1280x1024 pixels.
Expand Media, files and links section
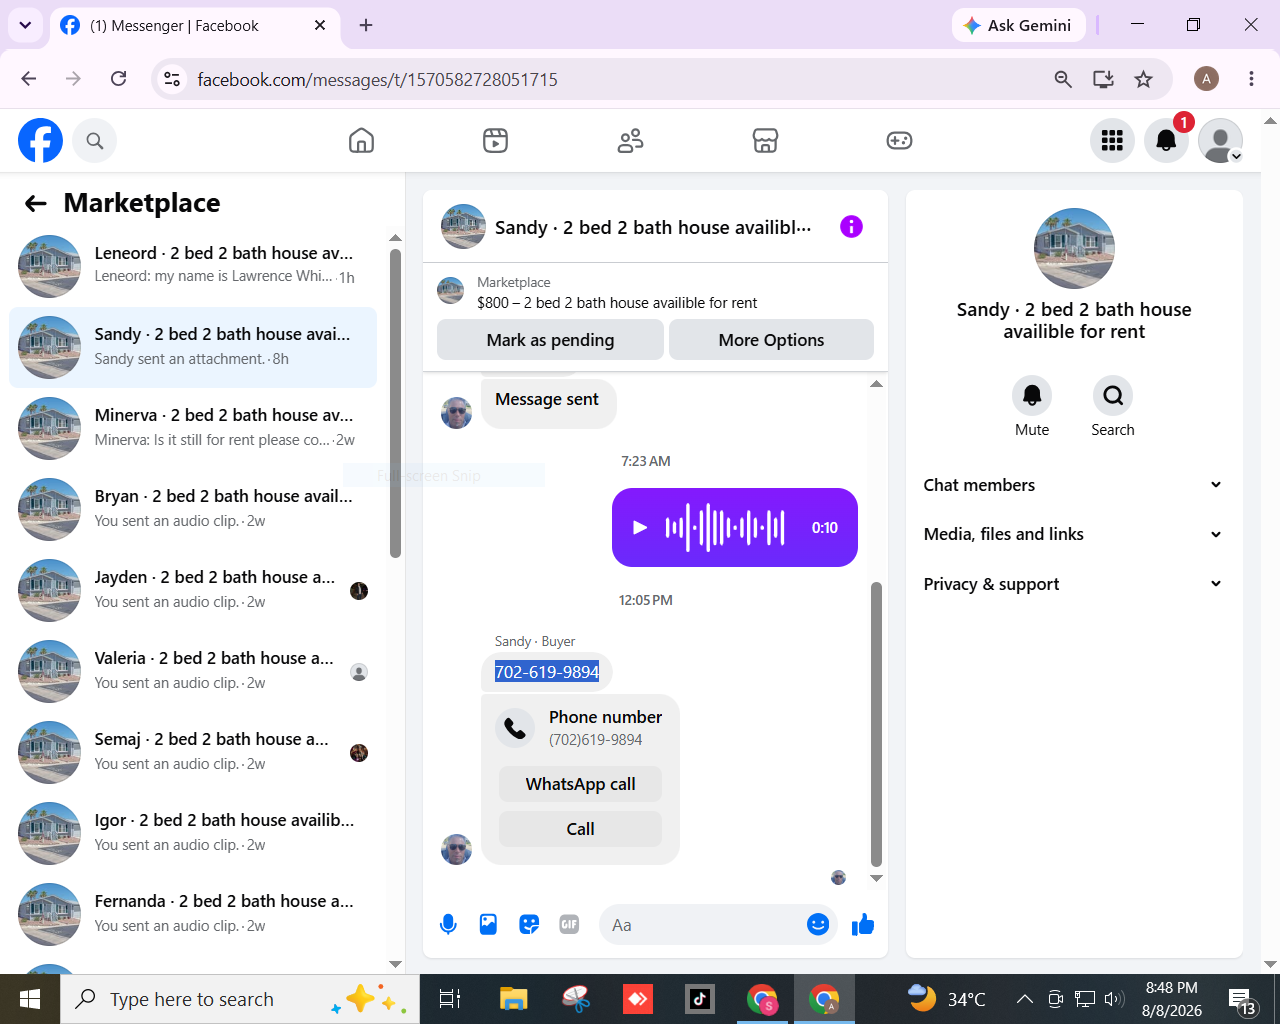[x=1073, y=534]
